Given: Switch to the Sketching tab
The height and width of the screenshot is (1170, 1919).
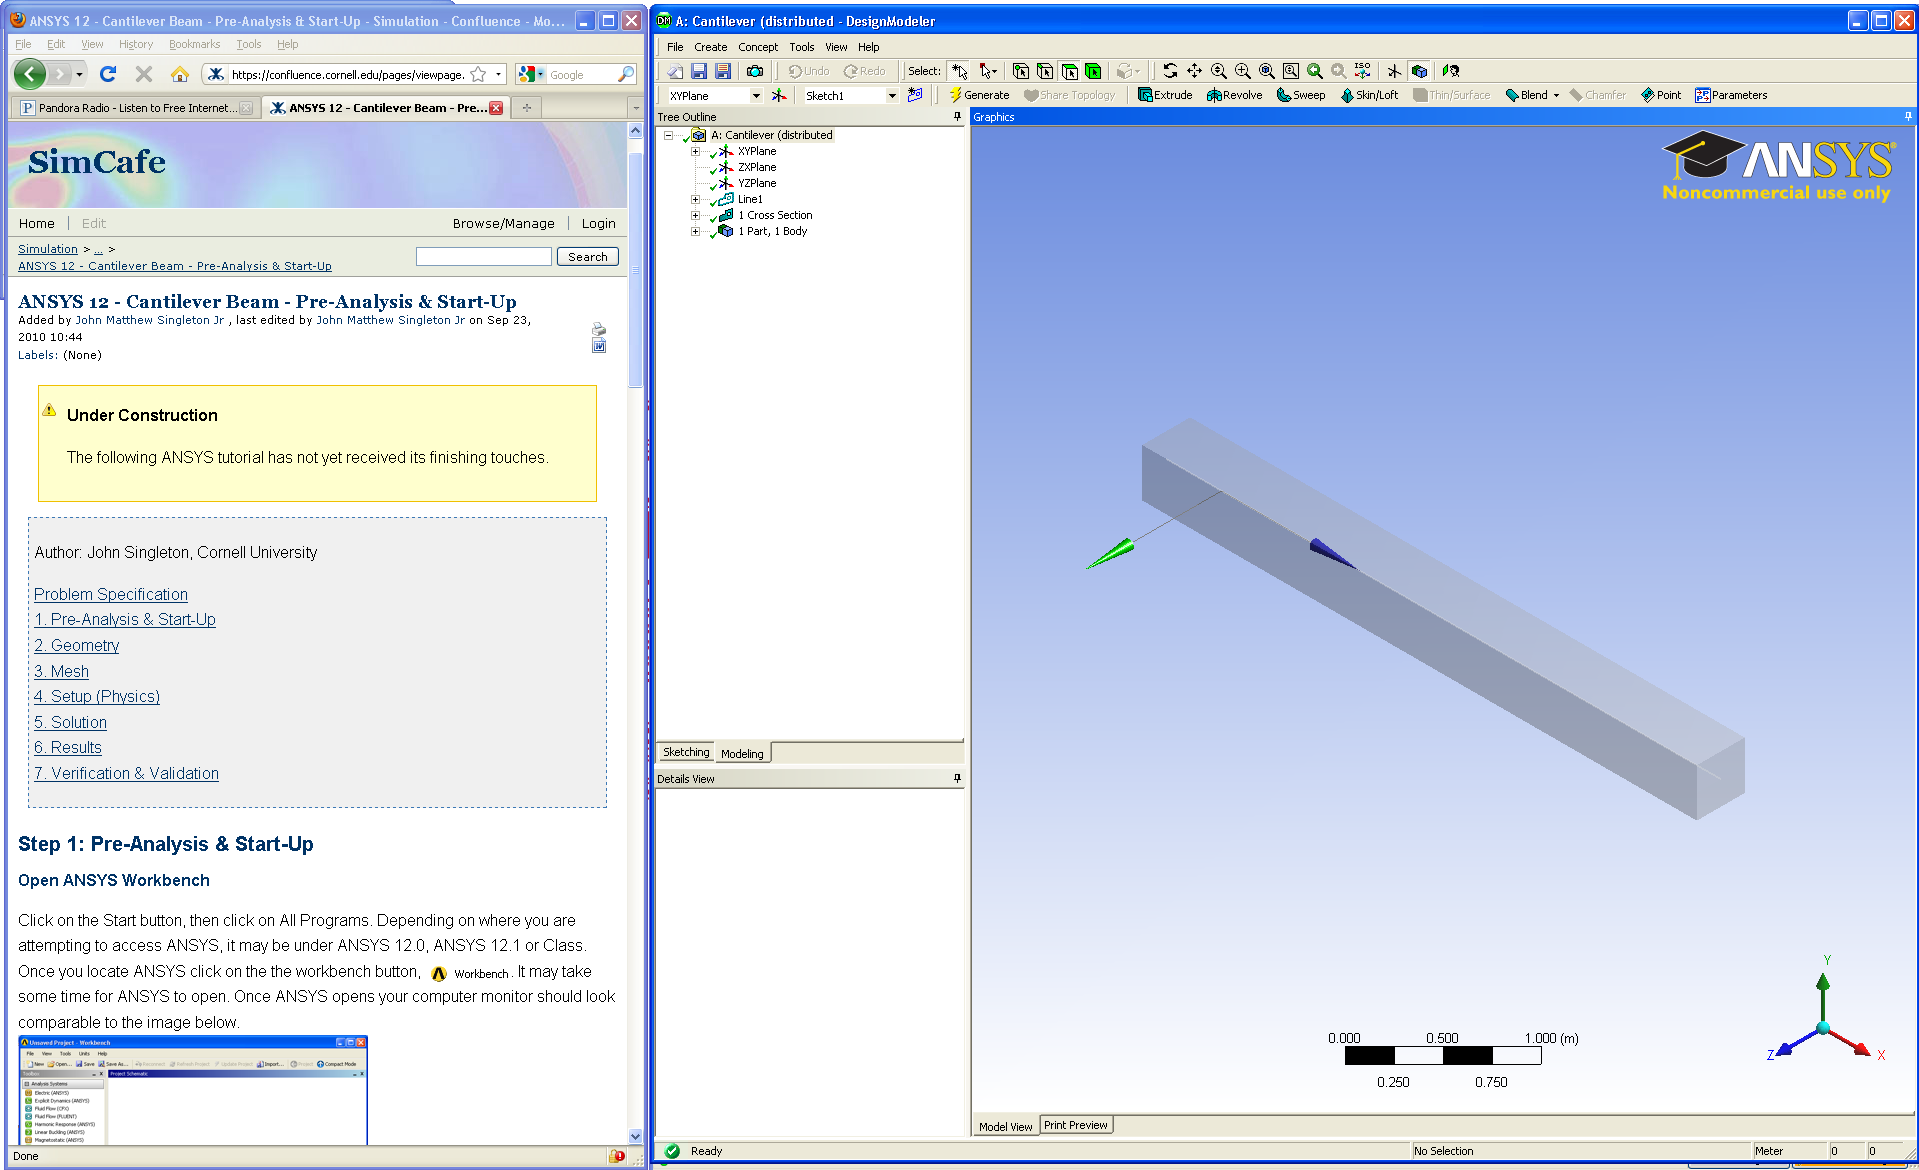Looking at the screenshot, I should pyautogui.click(x=686, y=752).
